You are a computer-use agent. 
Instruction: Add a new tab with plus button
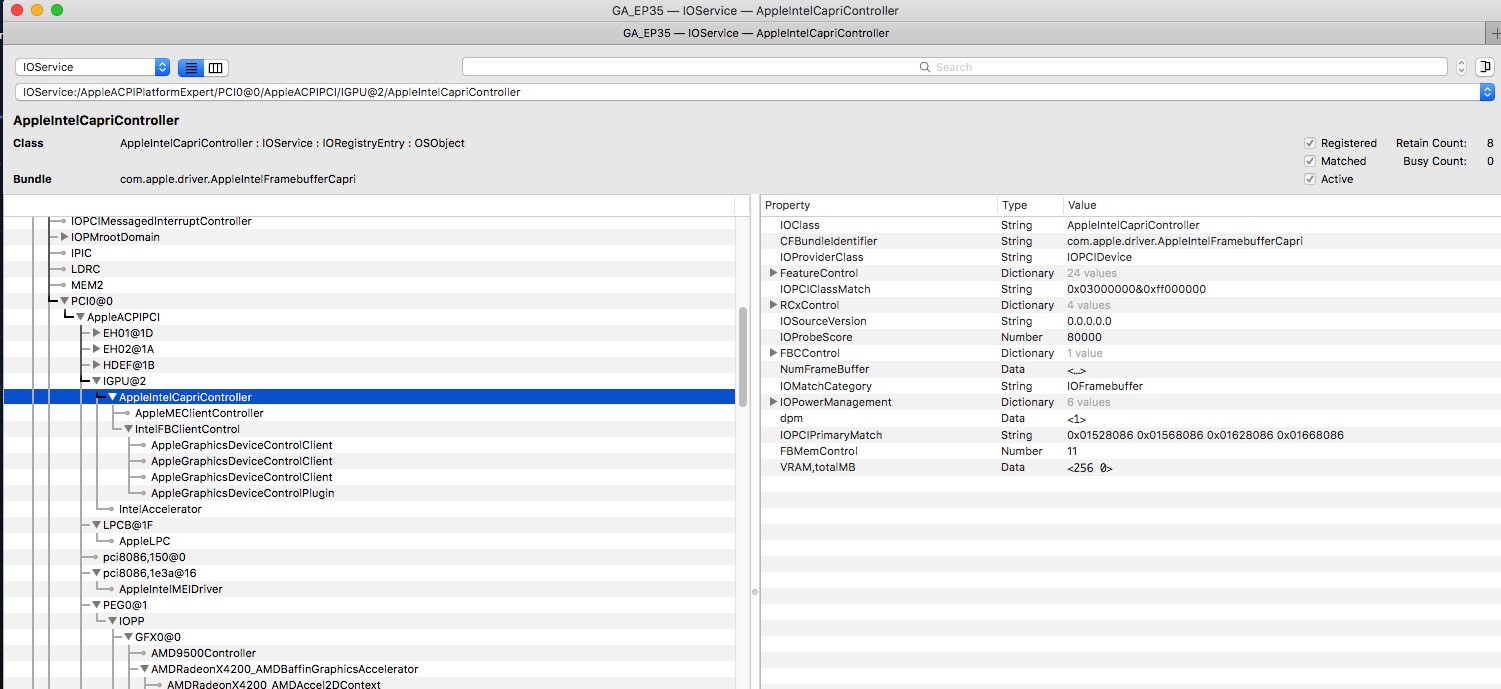(x=1495, y=33)
